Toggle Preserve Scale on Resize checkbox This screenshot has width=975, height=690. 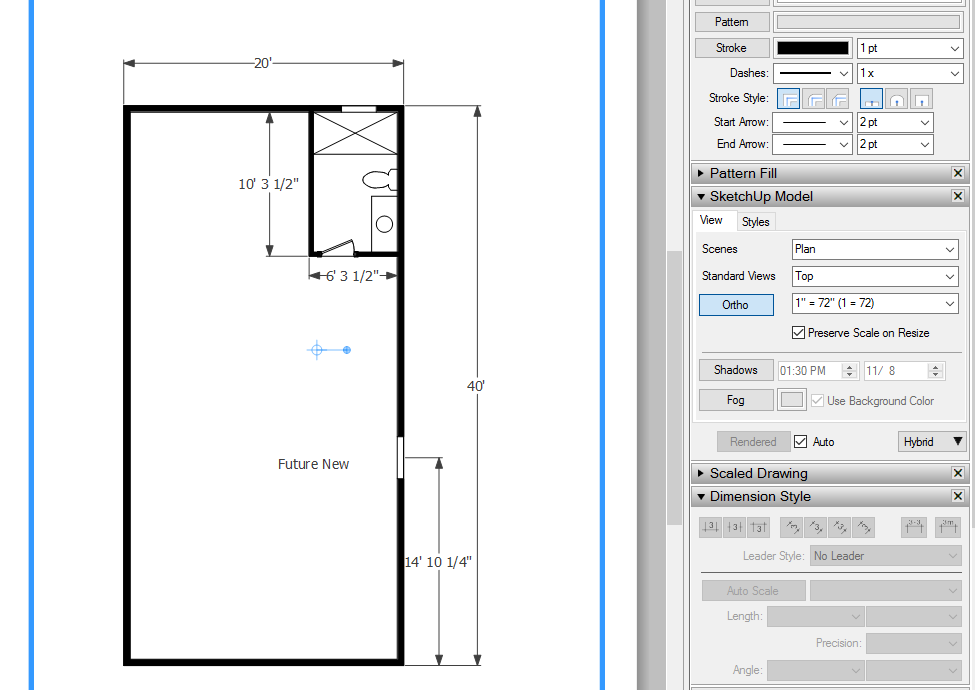798,333
